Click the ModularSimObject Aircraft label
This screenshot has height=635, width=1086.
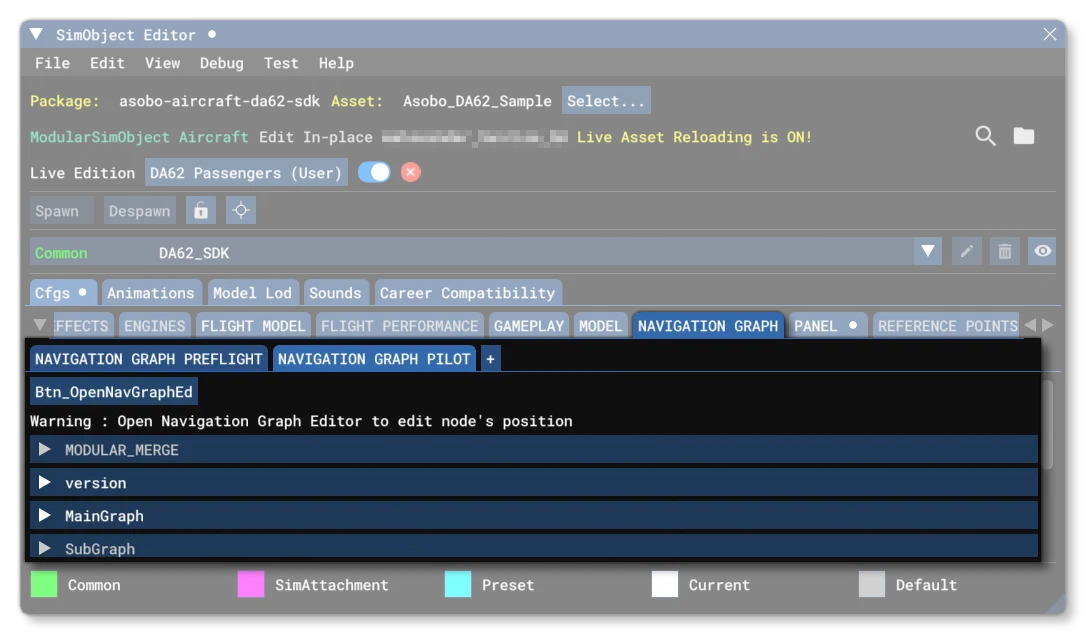click(x=139, y=137)
